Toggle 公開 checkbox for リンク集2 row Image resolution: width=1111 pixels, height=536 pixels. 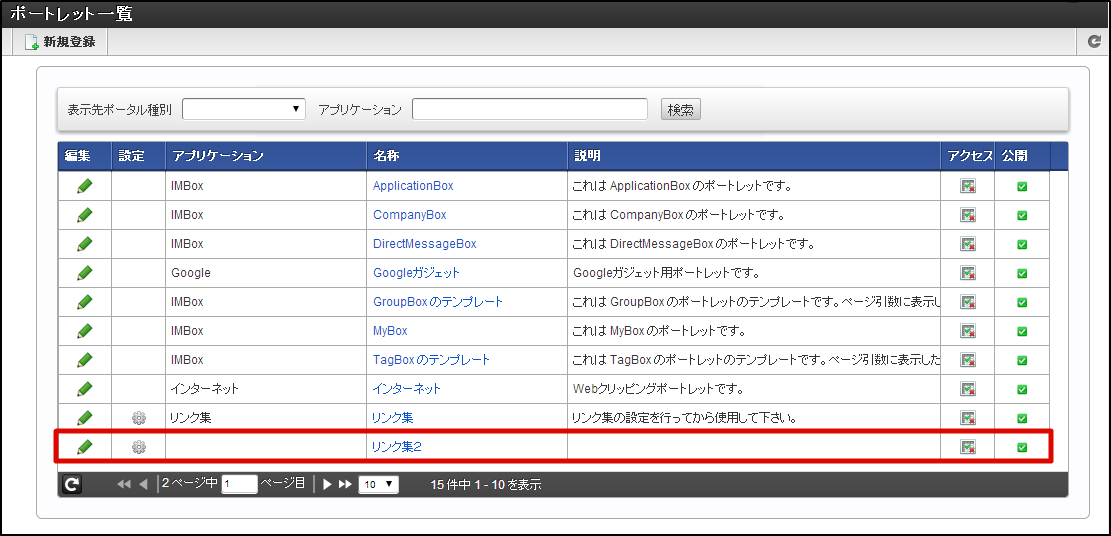[1022, 447]
